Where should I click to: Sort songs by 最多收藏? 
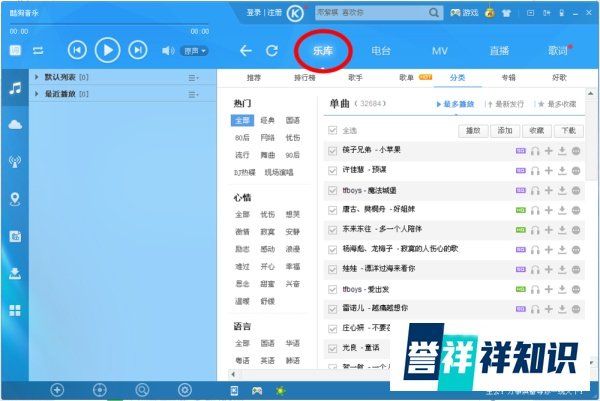tap(557, 104)
